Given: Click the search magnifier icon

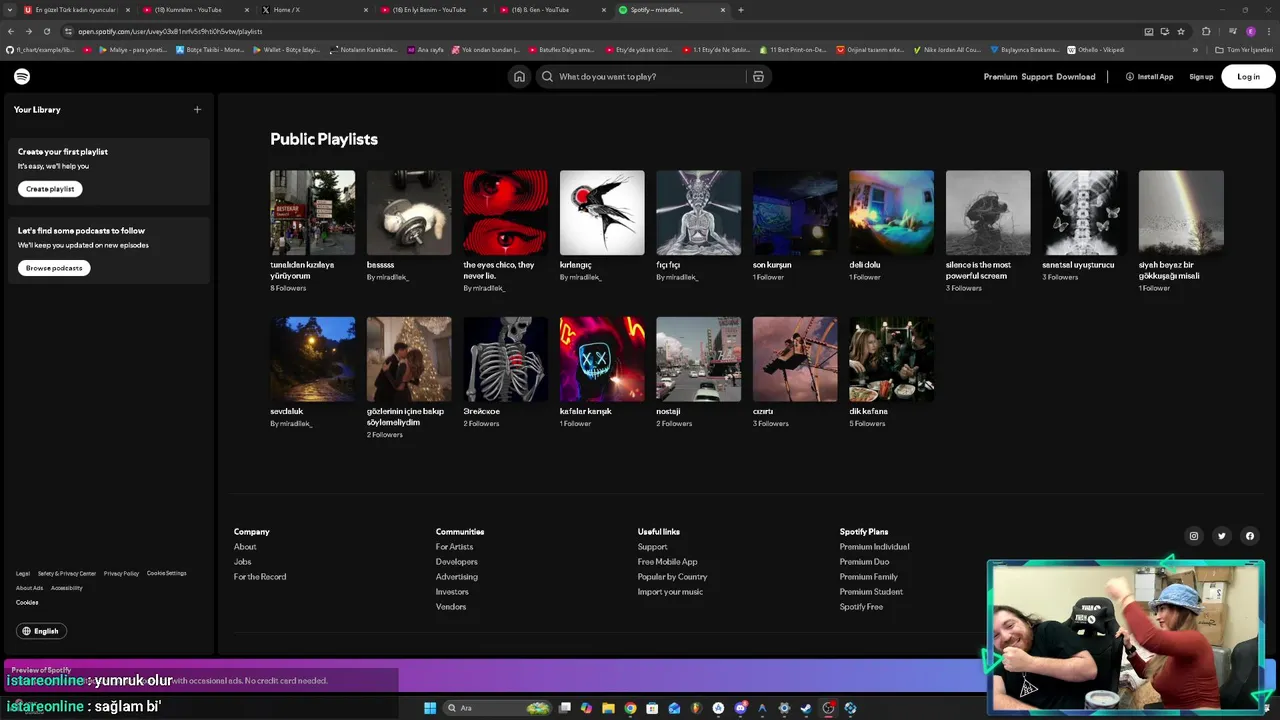Looking at the screenshot, I should tap(547, 76).
